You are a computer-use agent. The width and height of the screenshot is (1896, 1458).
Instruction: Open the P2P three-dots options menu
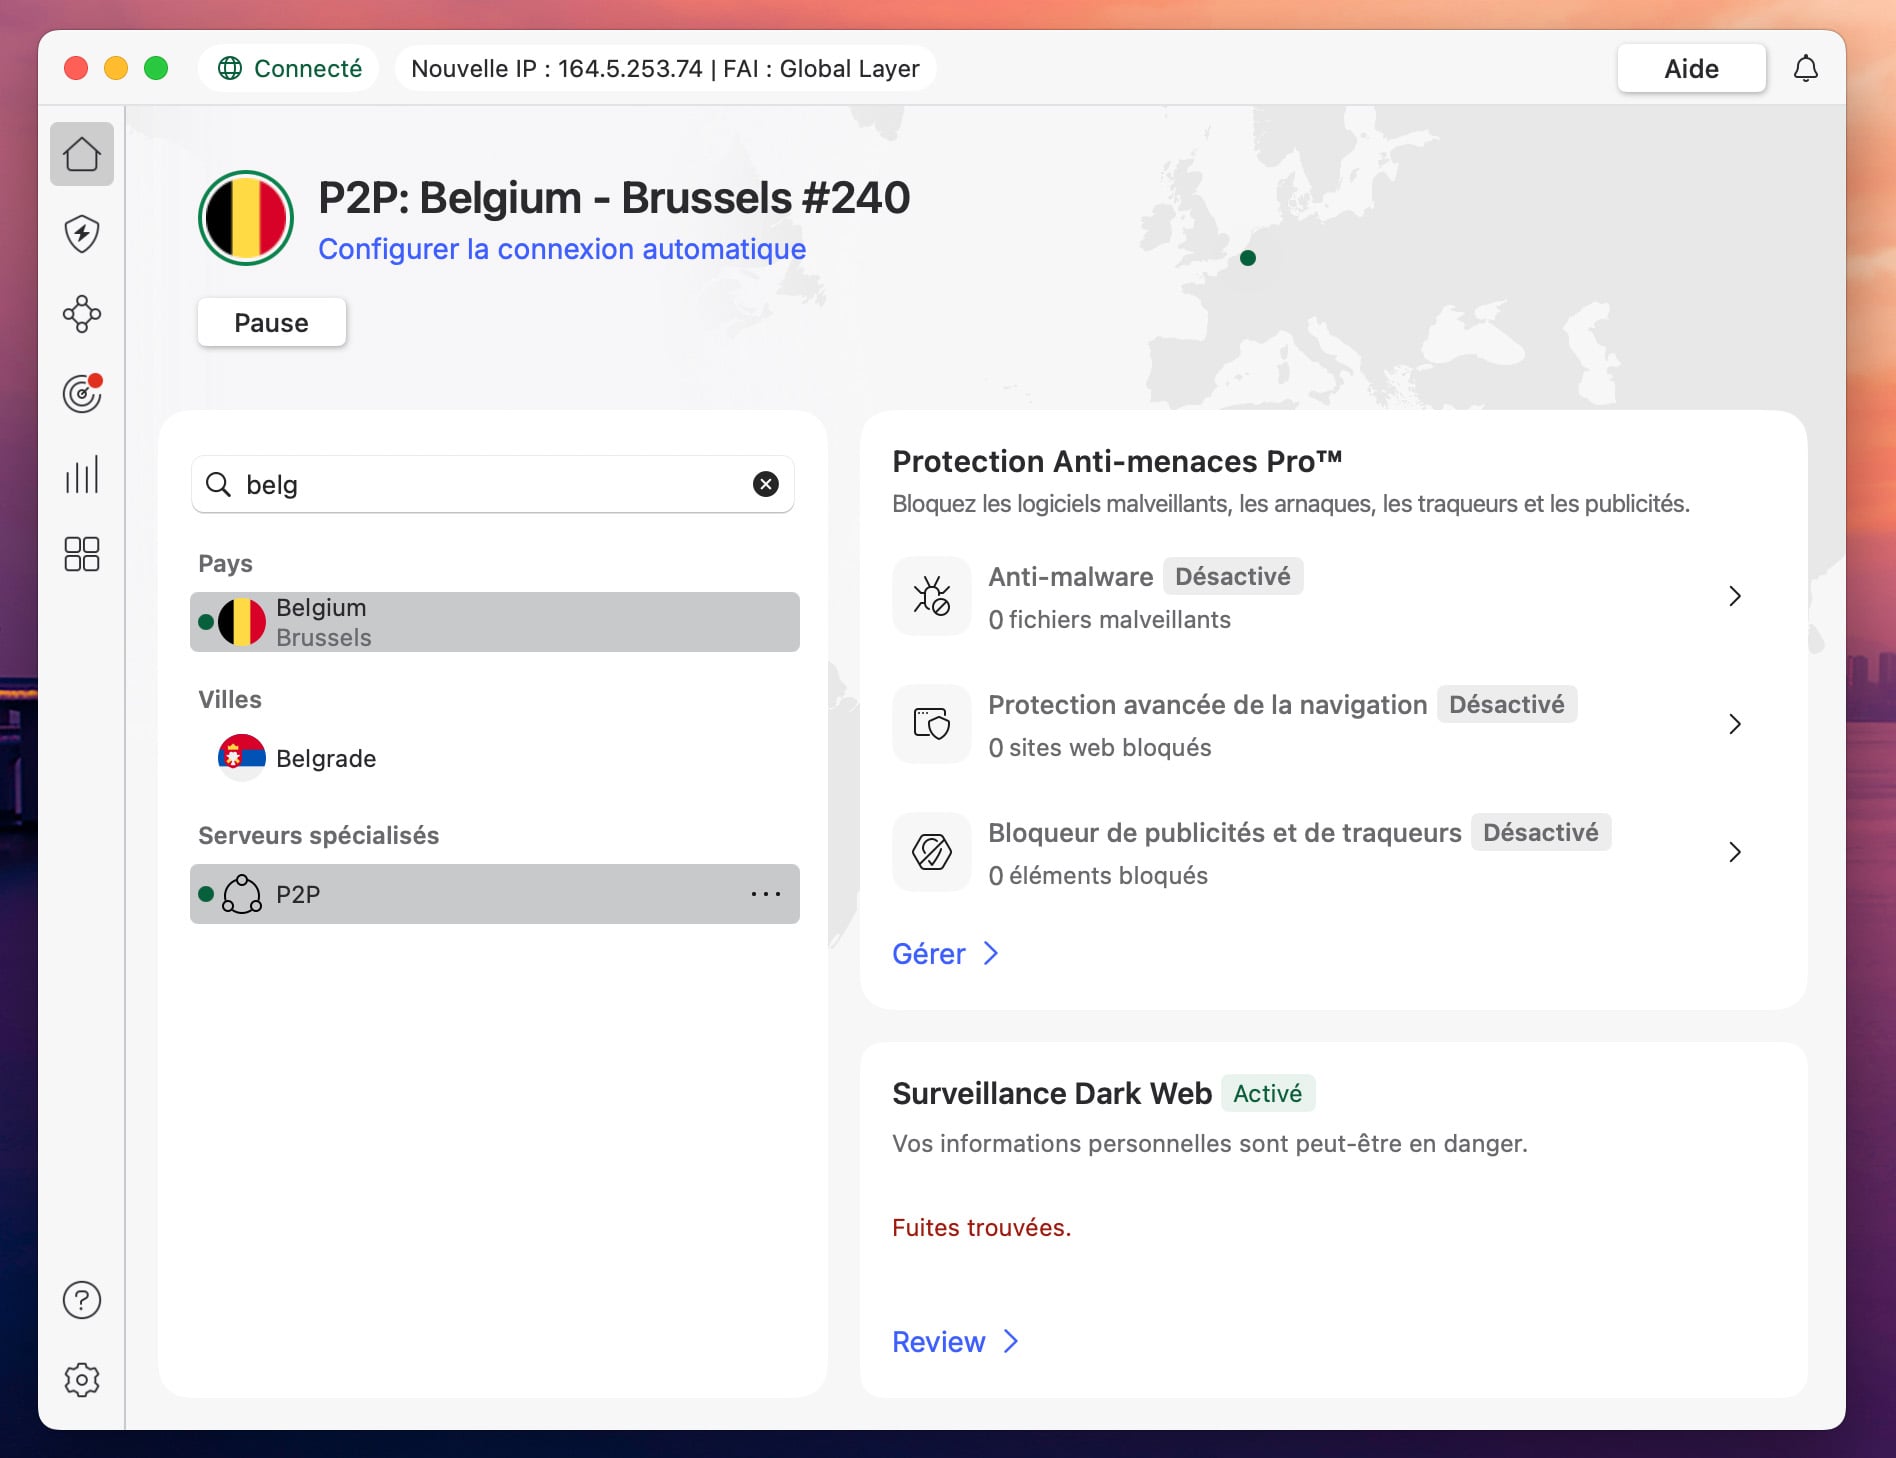tap(766, 894)
